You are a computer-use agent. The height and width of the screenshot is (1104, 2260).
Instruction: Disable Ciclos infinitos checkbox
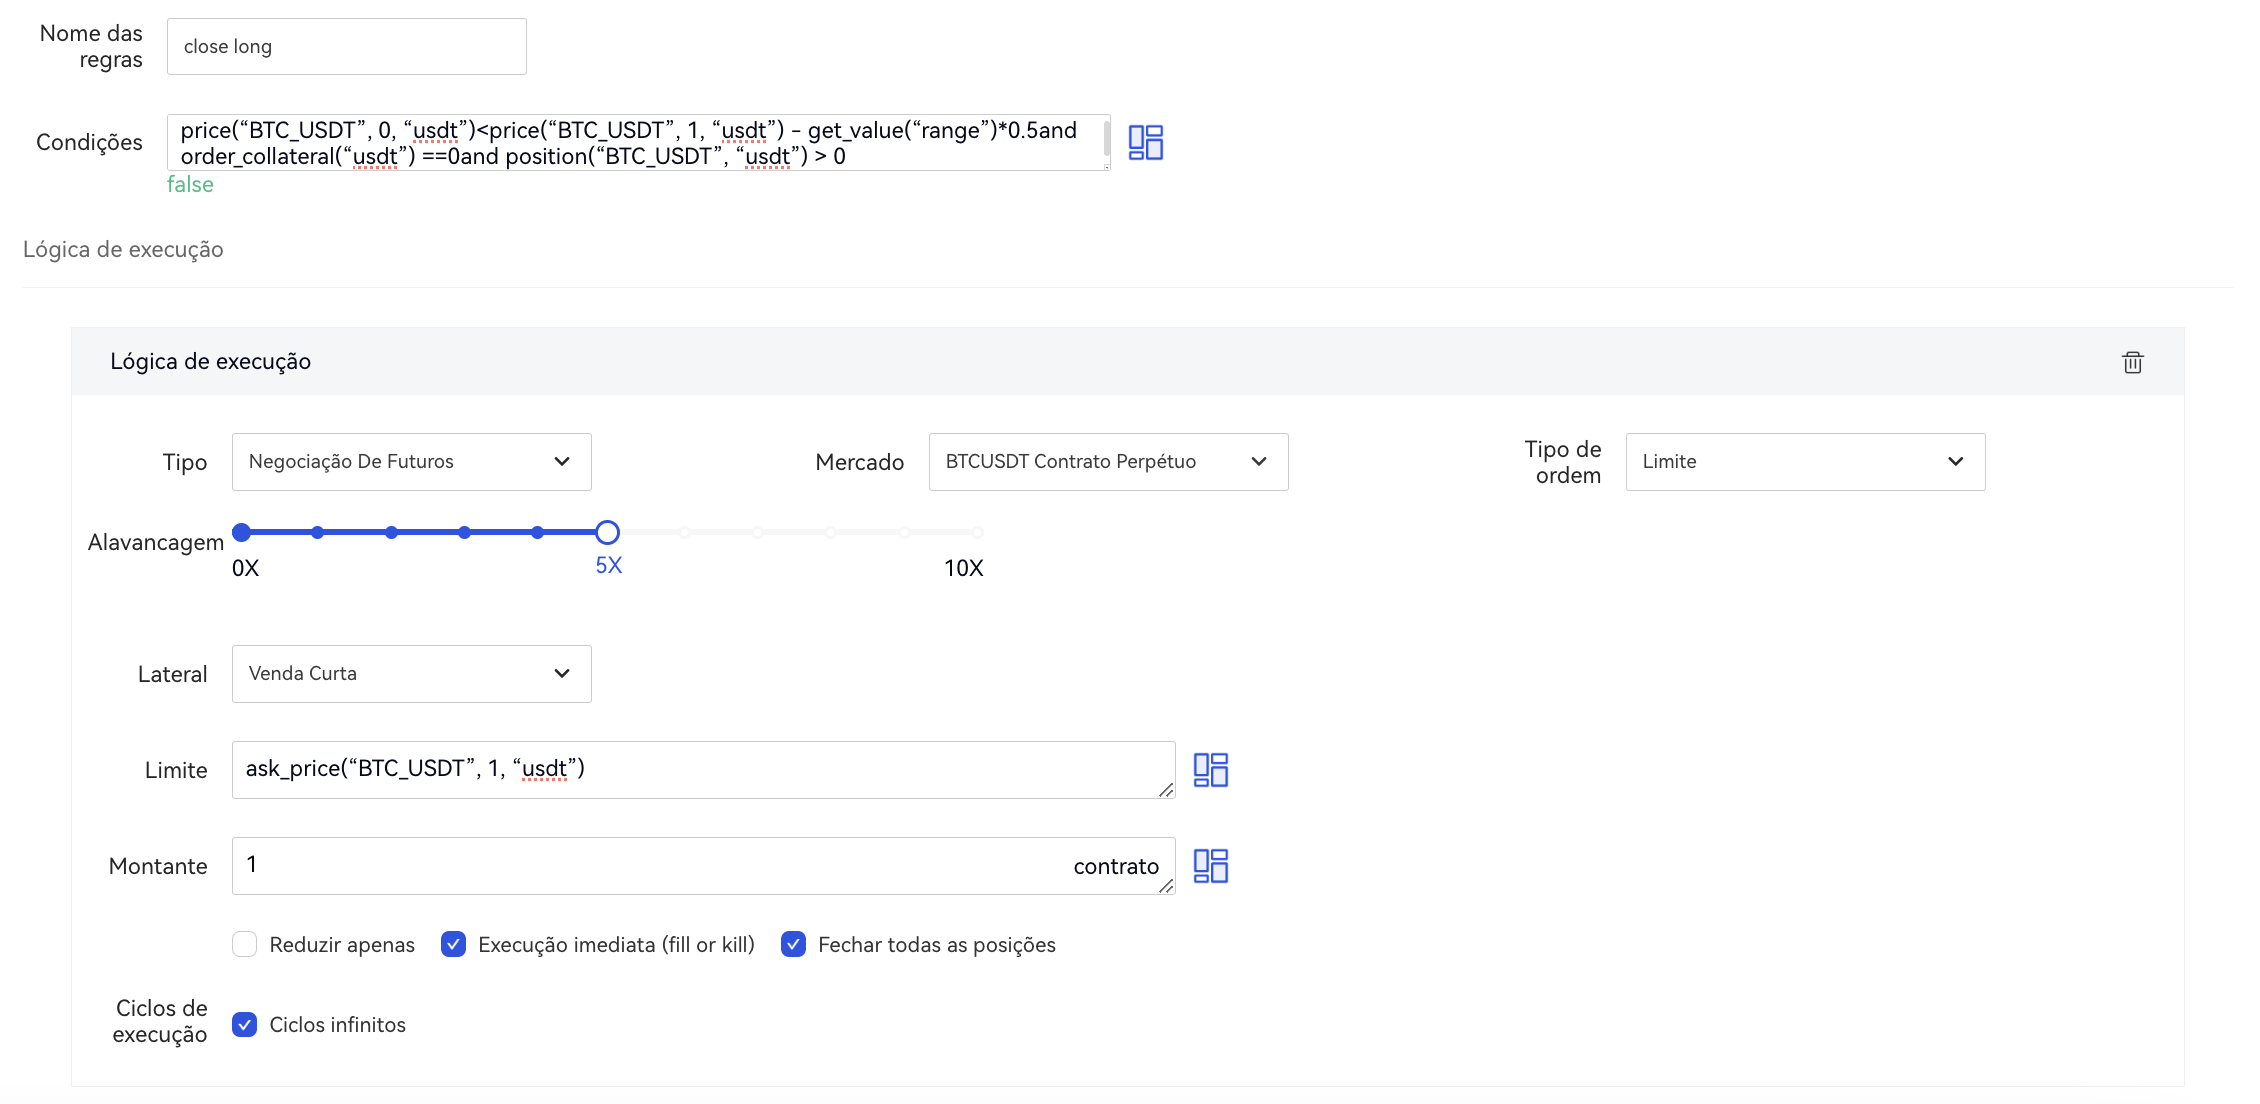[x=245, y=1024]
